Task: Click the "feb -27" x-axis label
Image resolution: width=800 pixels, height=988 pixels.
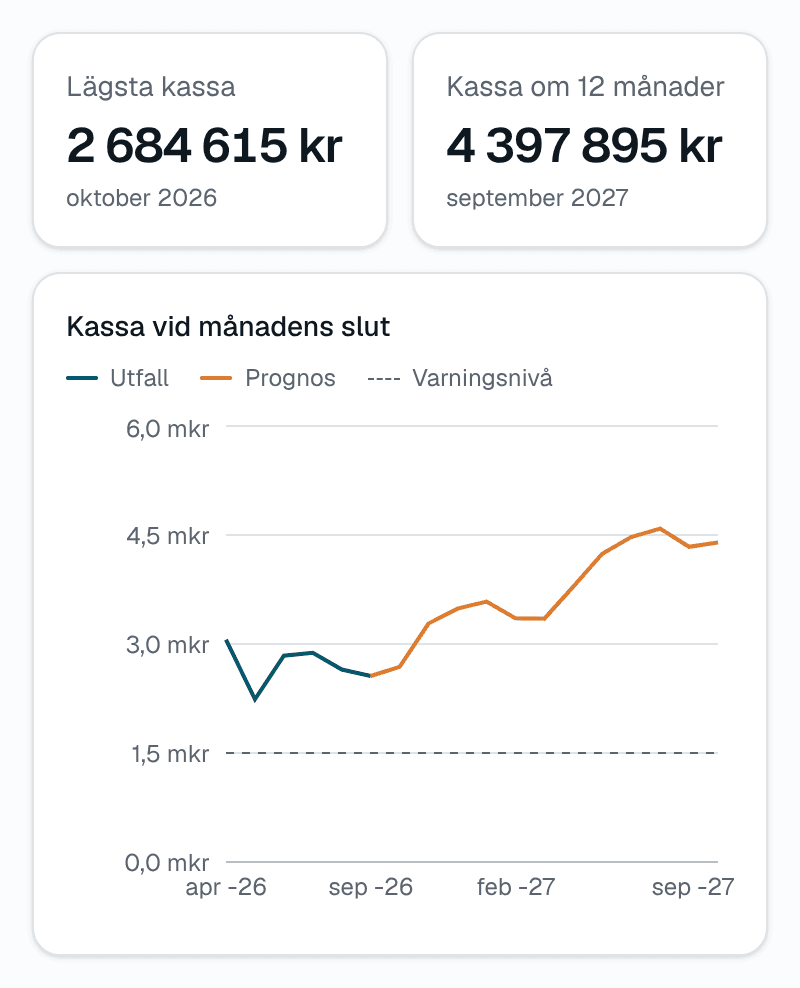Action: [x=516, y=887]
